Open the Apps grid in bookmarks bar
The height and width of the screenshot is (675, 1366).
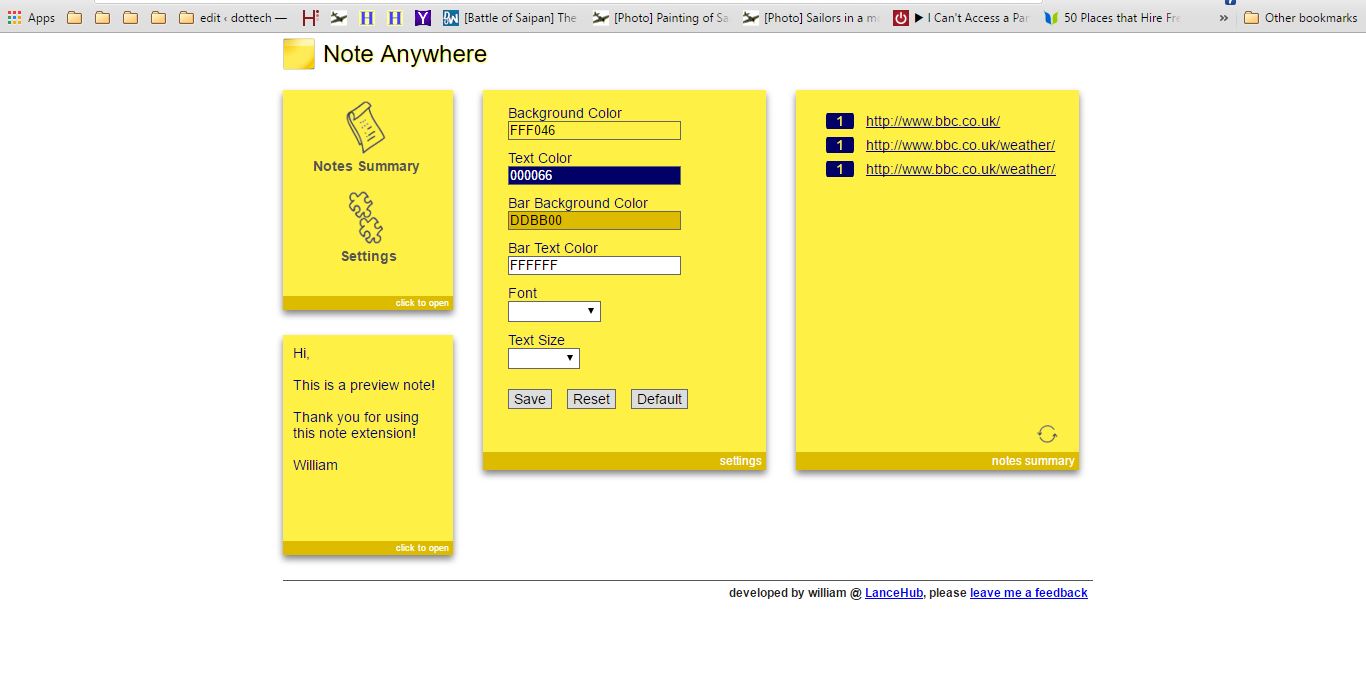tap(31, 18)
